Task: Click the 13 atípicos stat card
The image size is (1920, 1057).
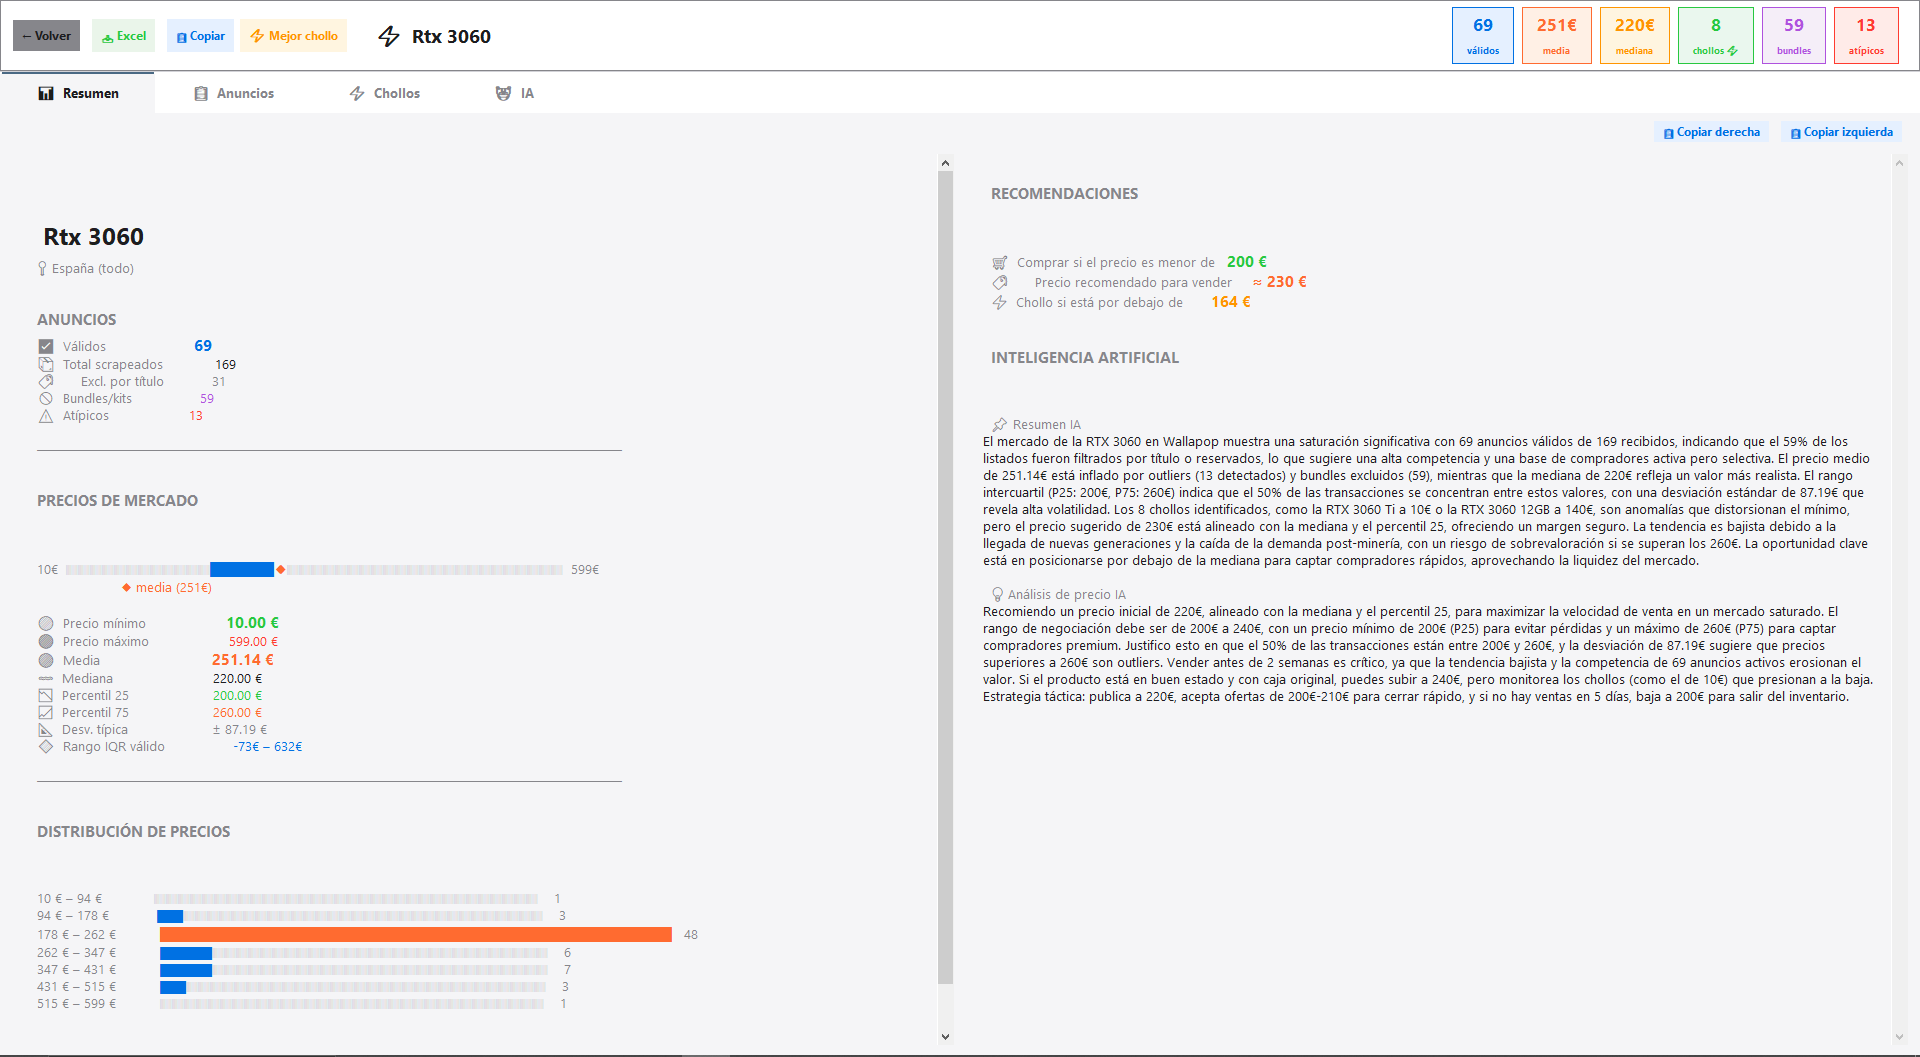Action: point(1866,36)
